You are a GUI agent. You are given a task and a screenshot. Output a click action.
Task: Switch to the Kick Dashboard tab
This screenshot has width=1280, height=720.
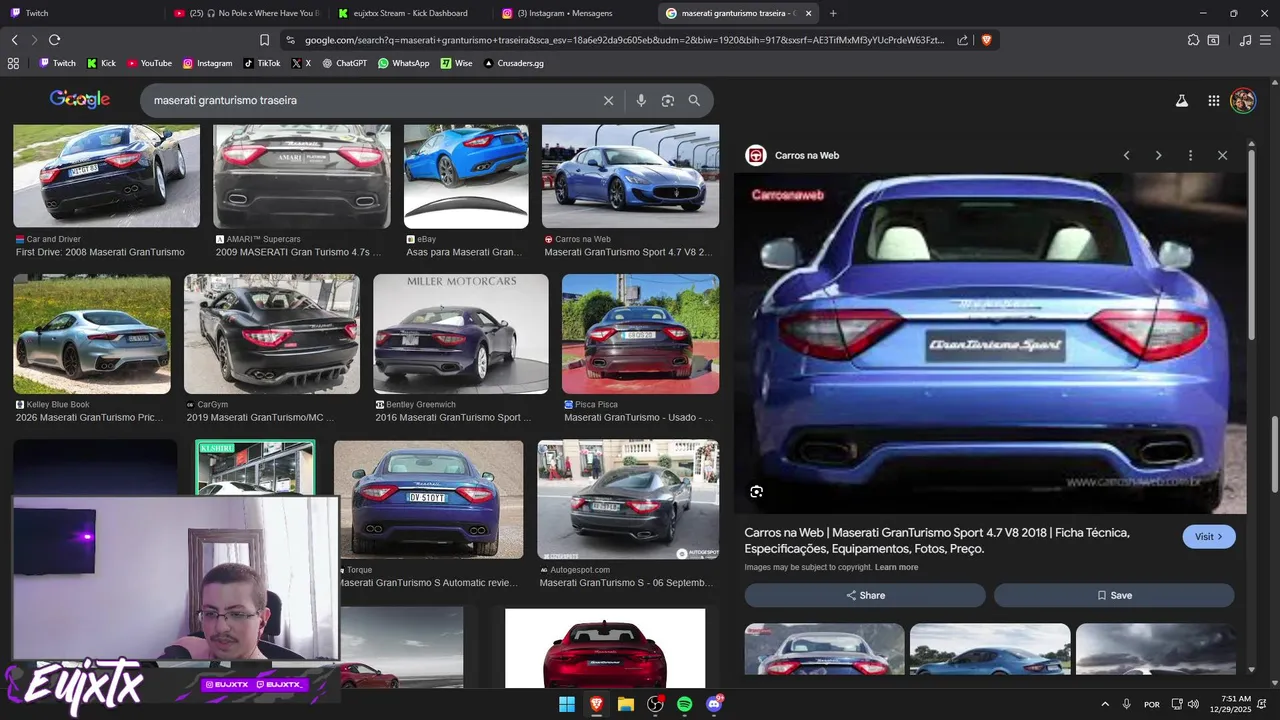pos(412,13)
